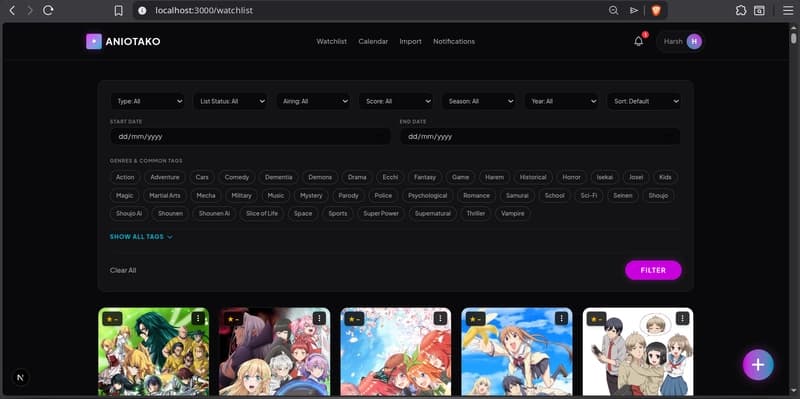Bookmark this page from address bar
Viewport: 800px width, 399px height.
tap(118, 10)
